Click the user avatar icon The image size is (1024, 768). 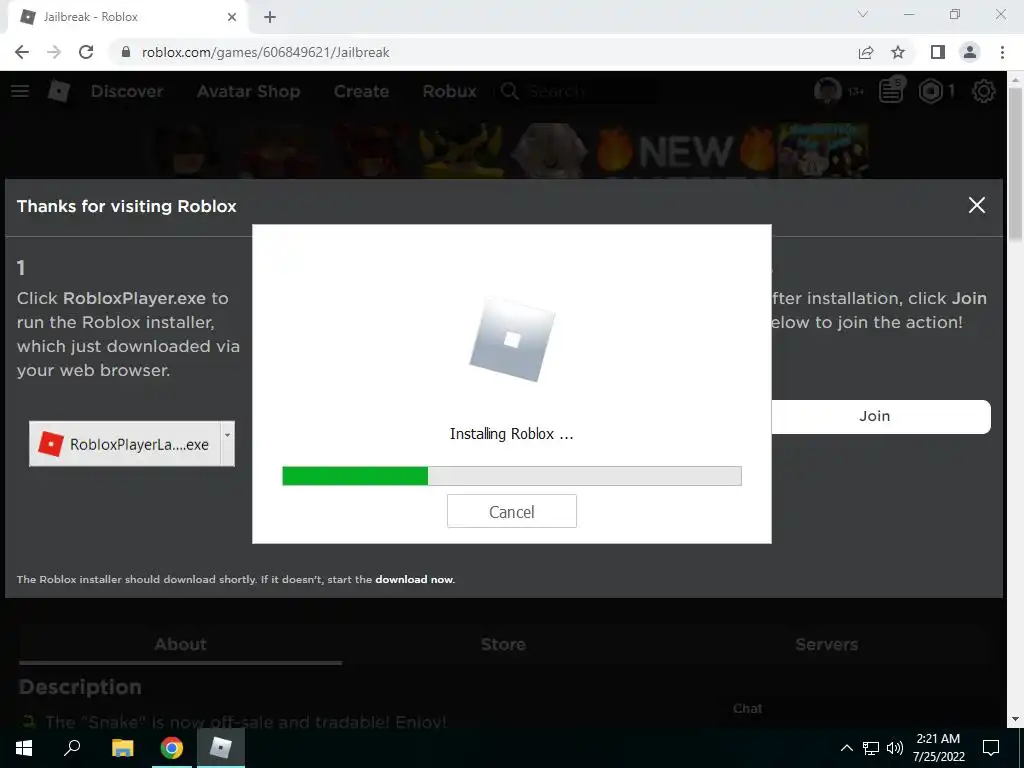pyautogui.click(x=827, y=91)
